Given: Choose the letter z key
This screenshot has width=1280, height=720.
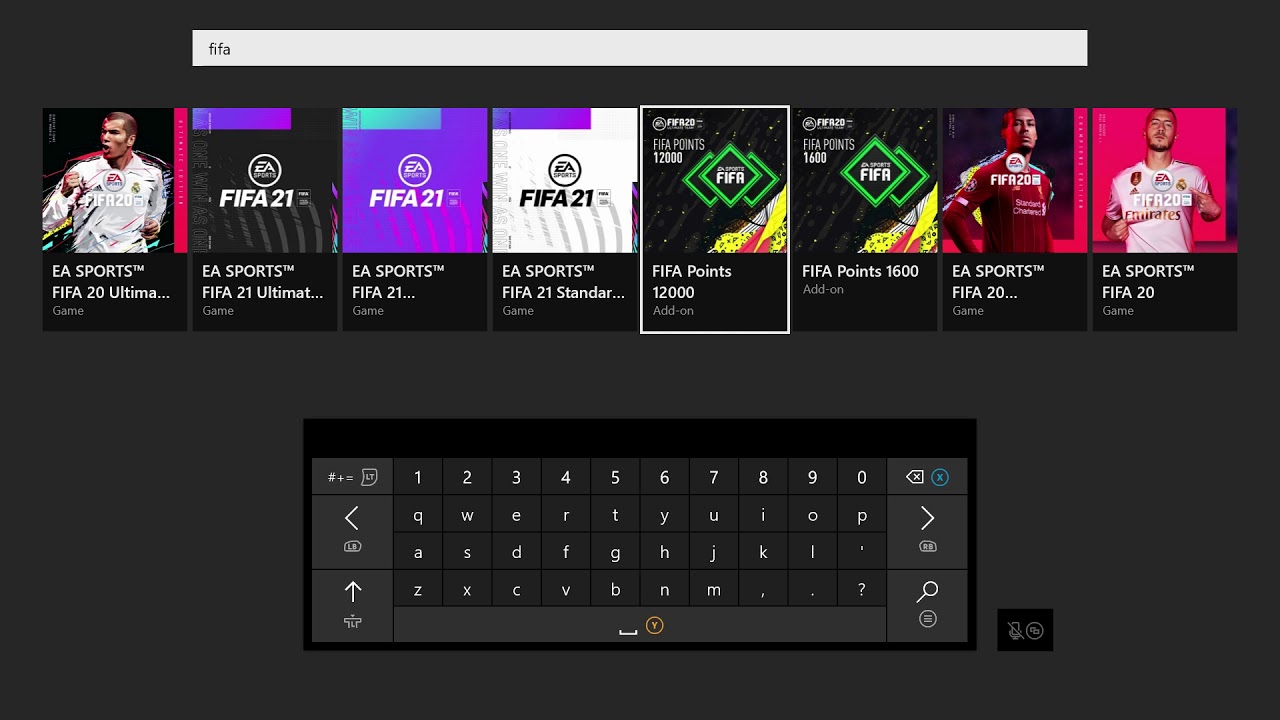Looking at the screenshot, I should coord(418,590).
